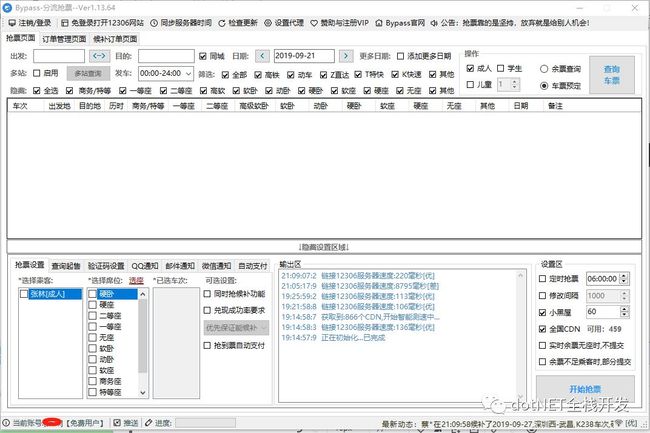Adjust 定时抢票 time stepper
650x433 pixels.
(624, 279)
